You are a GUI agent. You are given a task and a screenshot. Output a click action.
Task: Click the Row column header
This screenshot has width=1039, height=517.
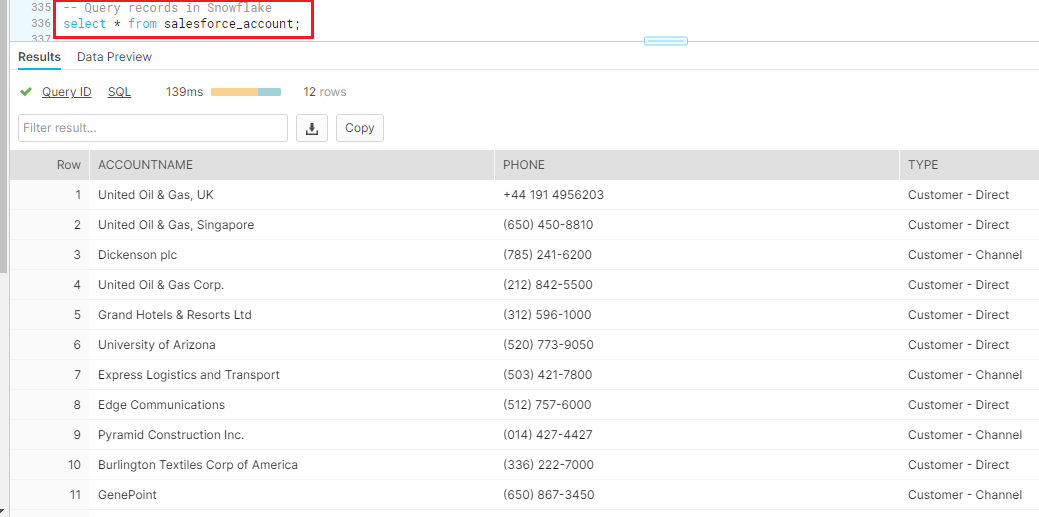click(x=68, y=165)
